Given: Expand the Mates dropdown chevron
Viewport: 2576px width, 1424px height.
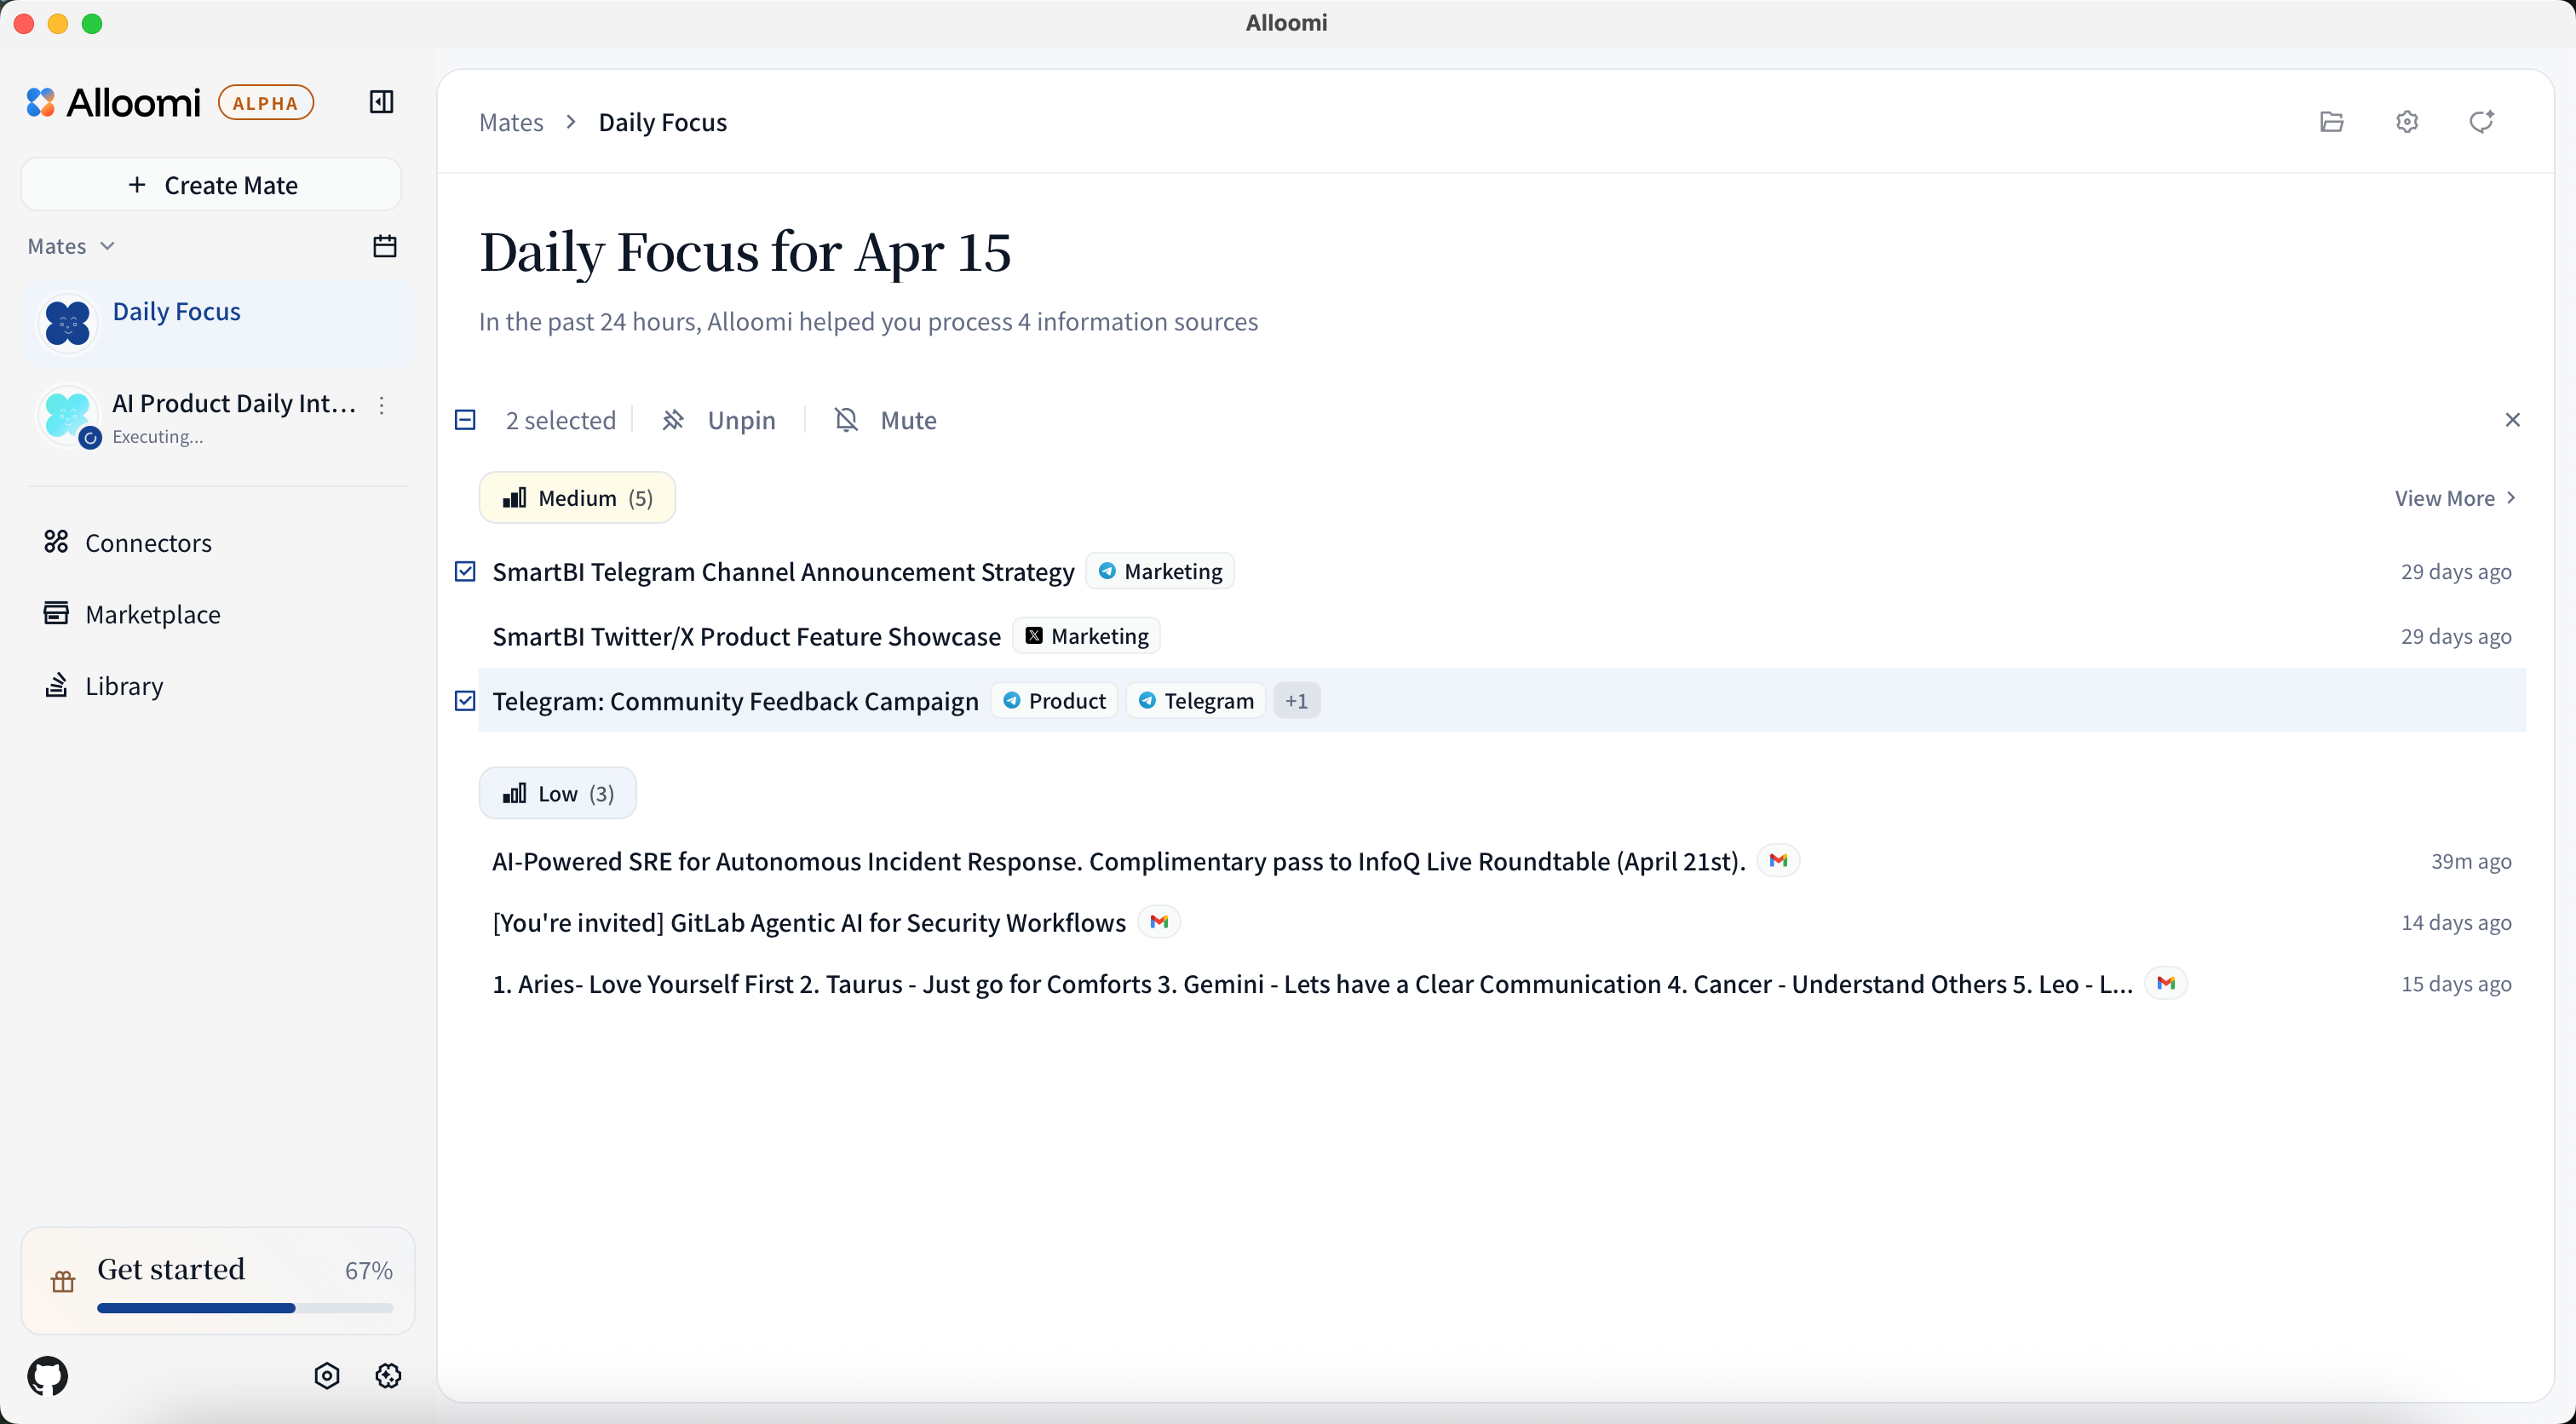Looking at the screenshot, I should (x=108, y=246).
